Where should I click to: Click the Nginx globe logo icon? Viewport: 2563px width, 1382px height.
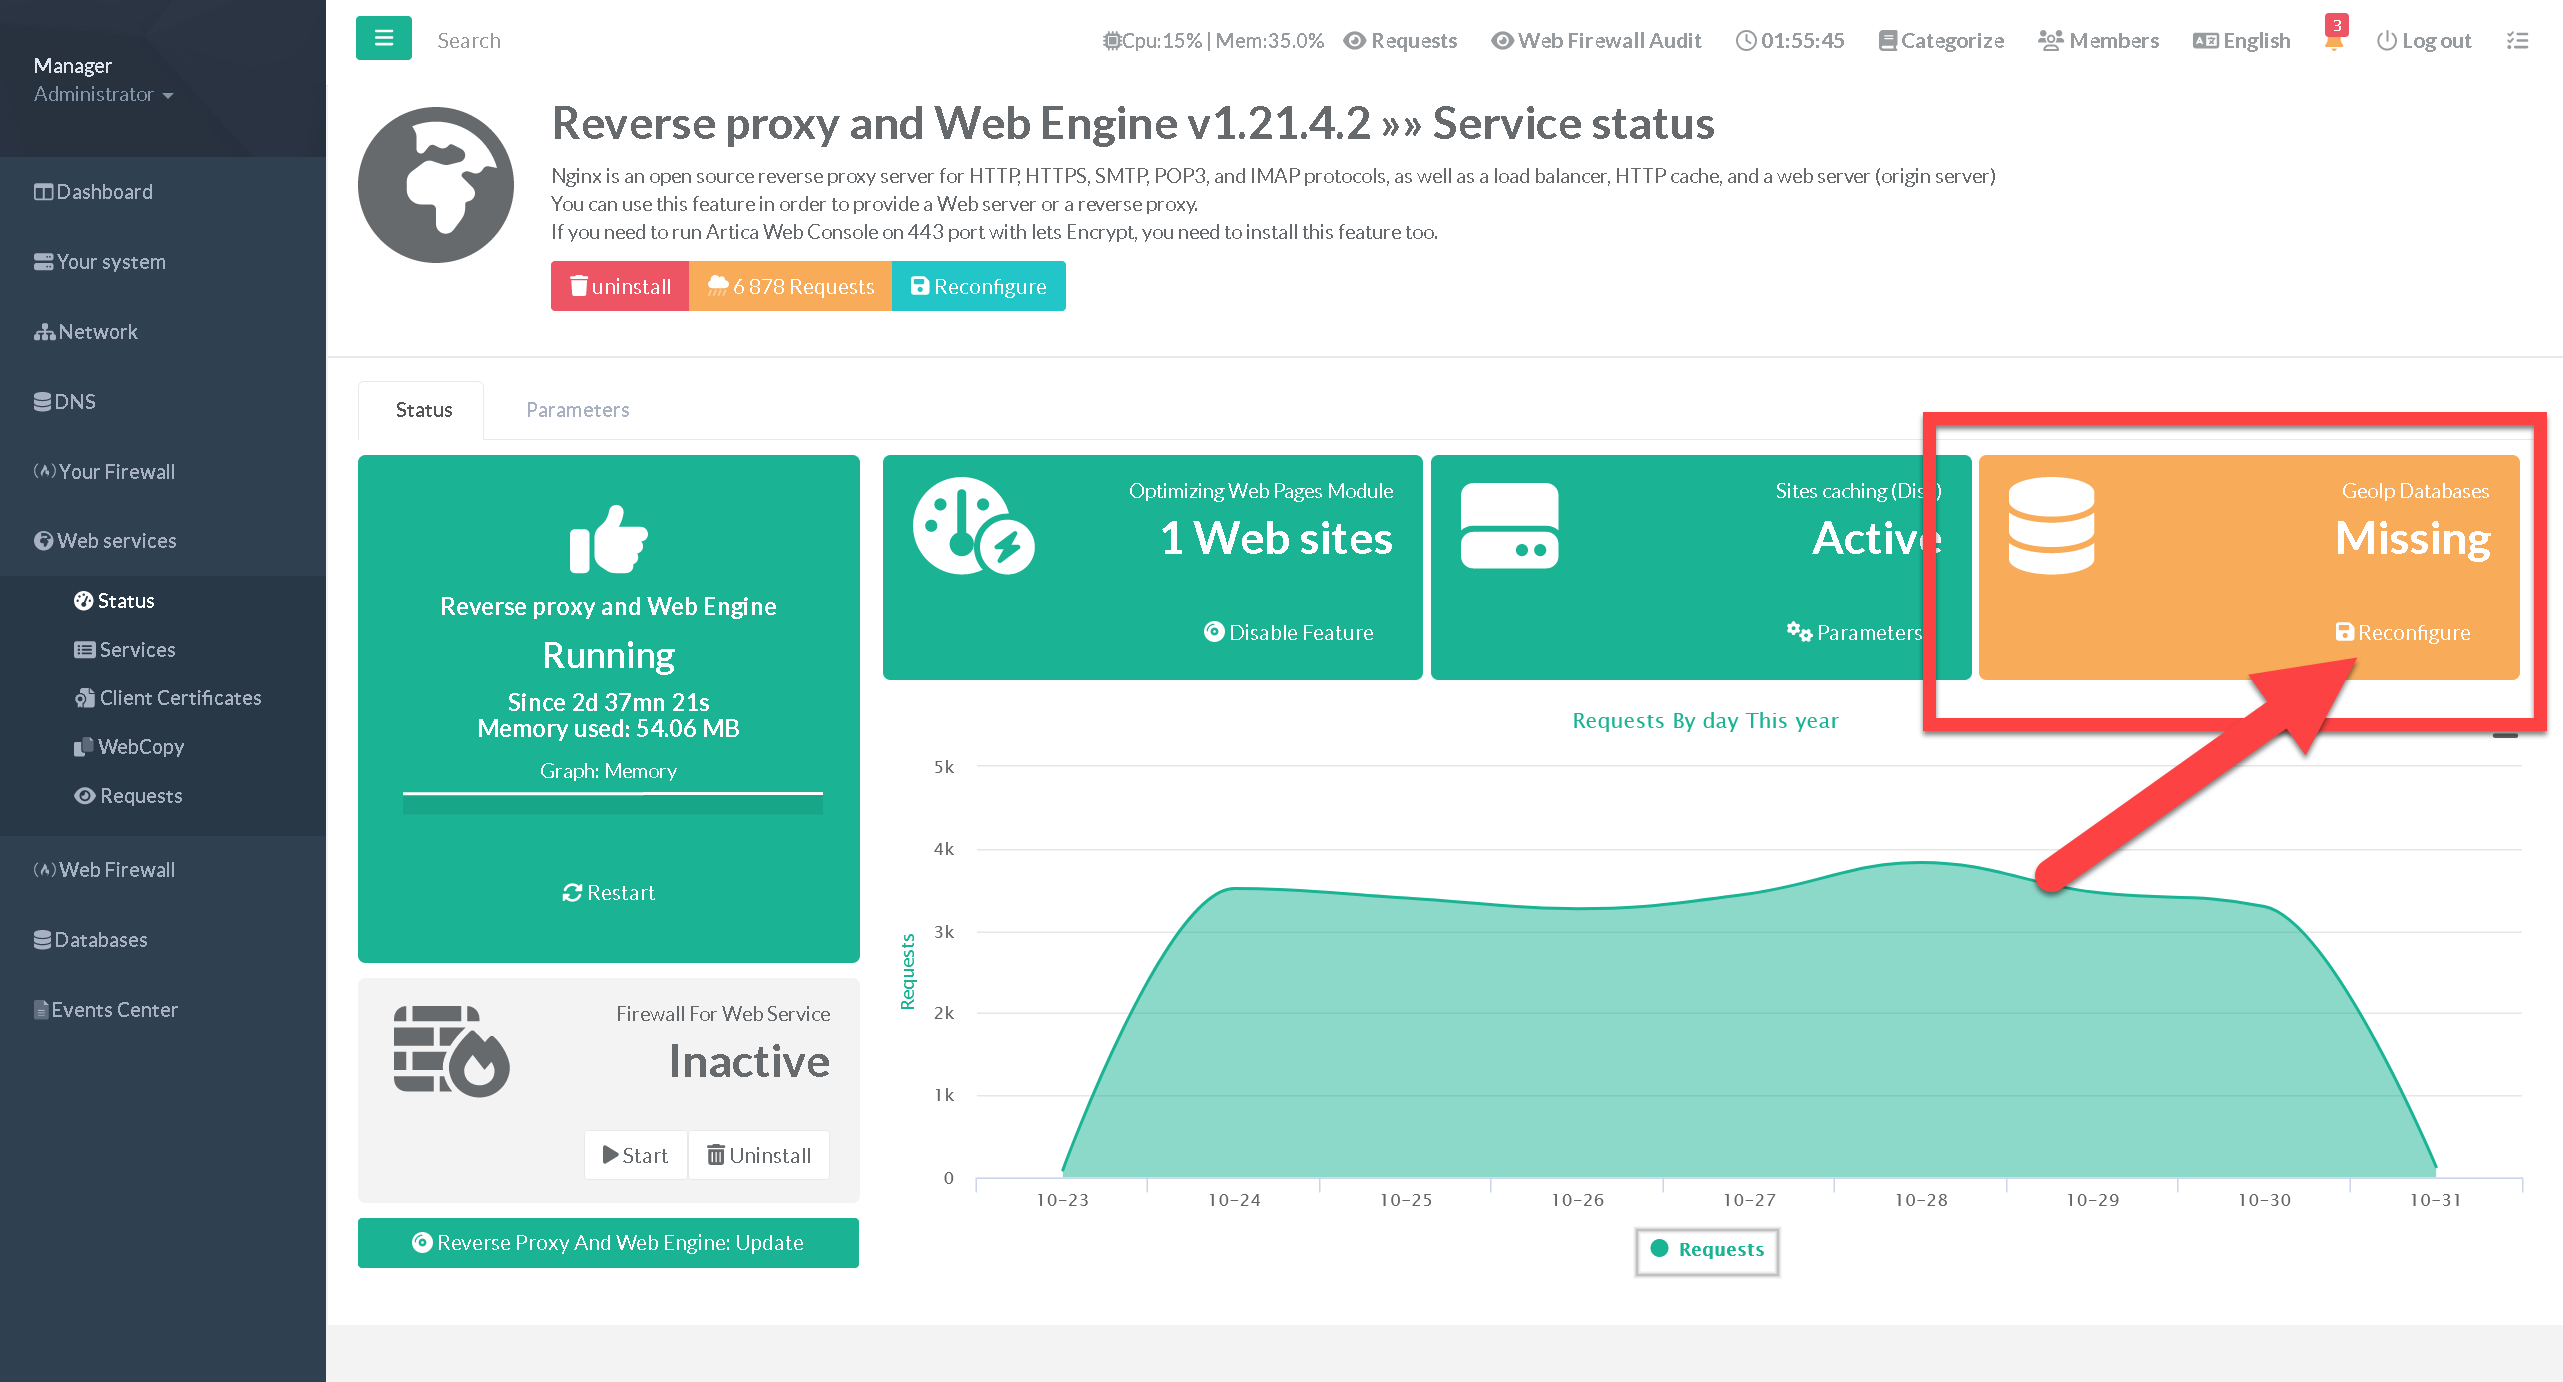pos(436,185)
